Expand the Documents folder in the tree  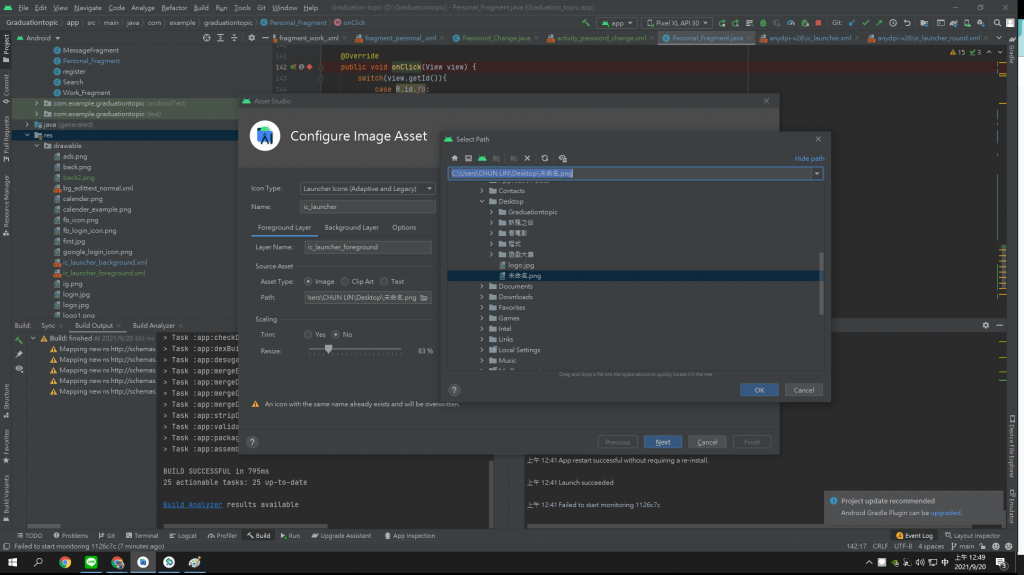pos(482,286)
